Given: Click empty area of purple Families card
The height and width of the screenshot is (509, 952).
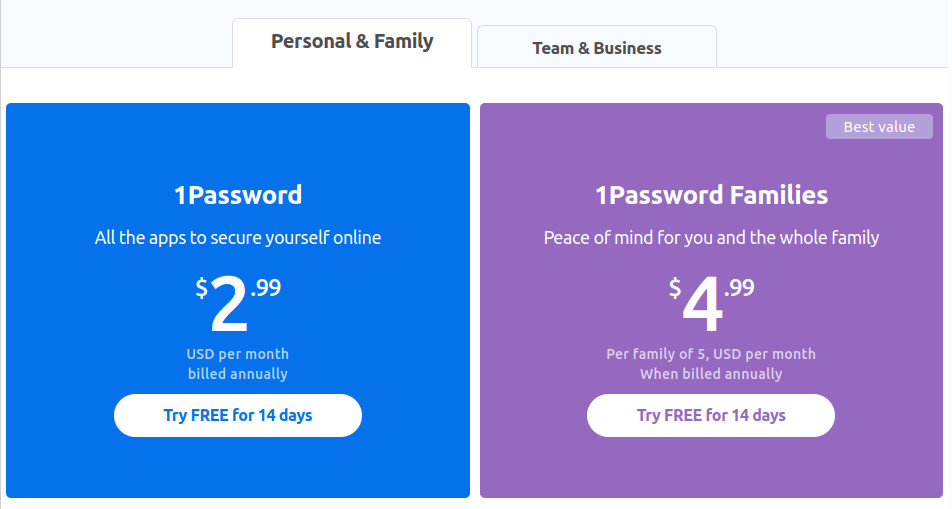Looking at the screenshot, I should coord(711,468).
